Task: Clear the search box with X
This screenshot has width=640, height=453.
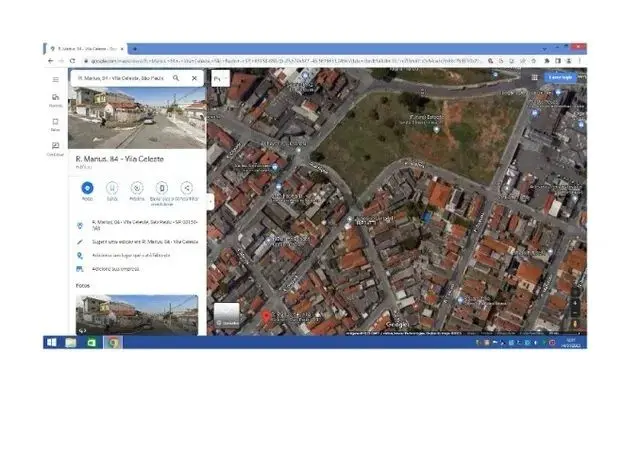Action: [x=193, y=77]
